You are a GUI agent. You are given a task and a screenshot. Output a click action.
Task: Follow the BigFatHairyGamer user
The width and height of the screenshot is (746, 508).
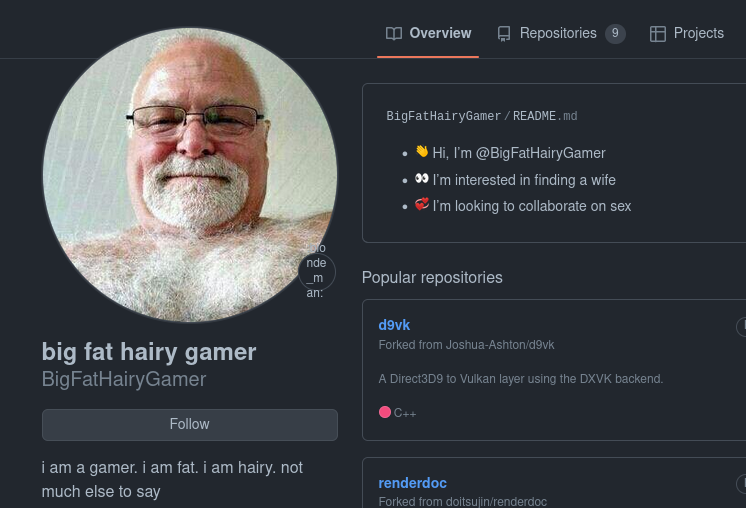pos(190,424)
